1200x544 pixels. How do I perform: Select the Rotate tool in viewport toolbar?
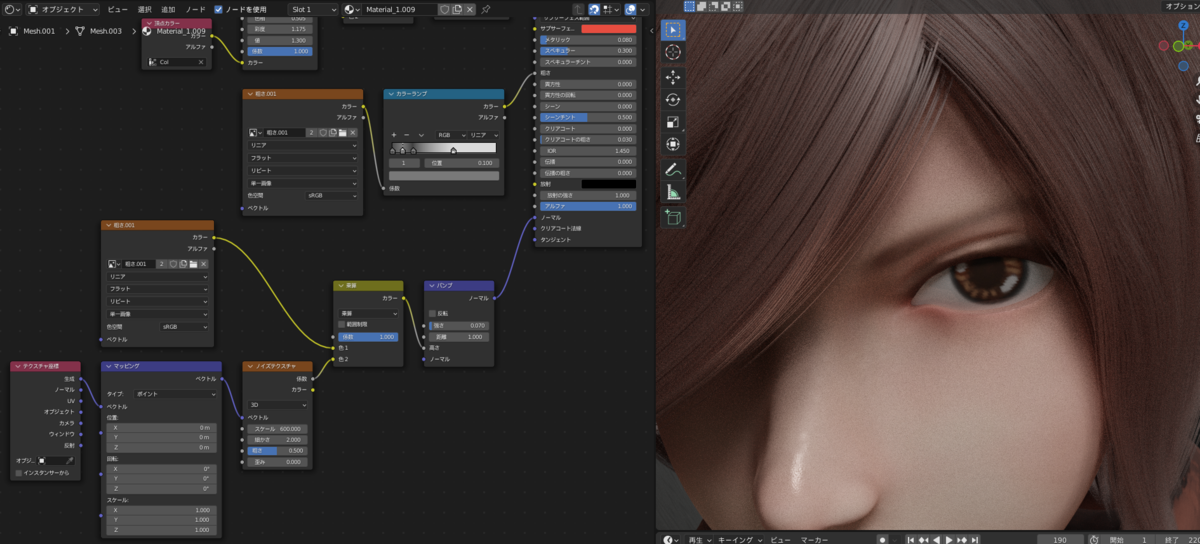point(672,99)
